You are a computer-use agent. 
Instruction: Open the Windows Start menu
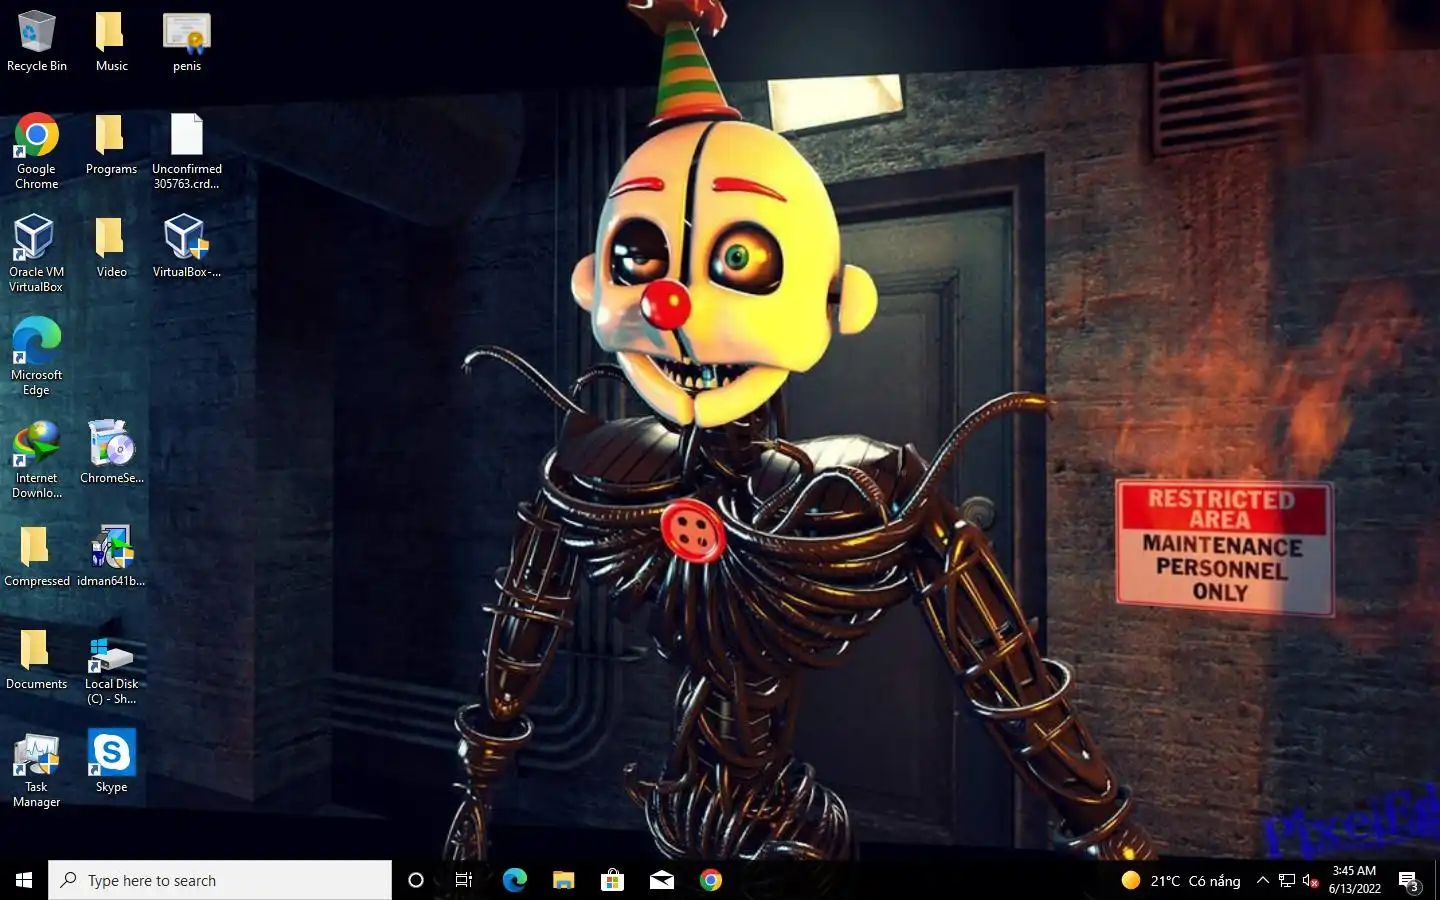[24, 880]
